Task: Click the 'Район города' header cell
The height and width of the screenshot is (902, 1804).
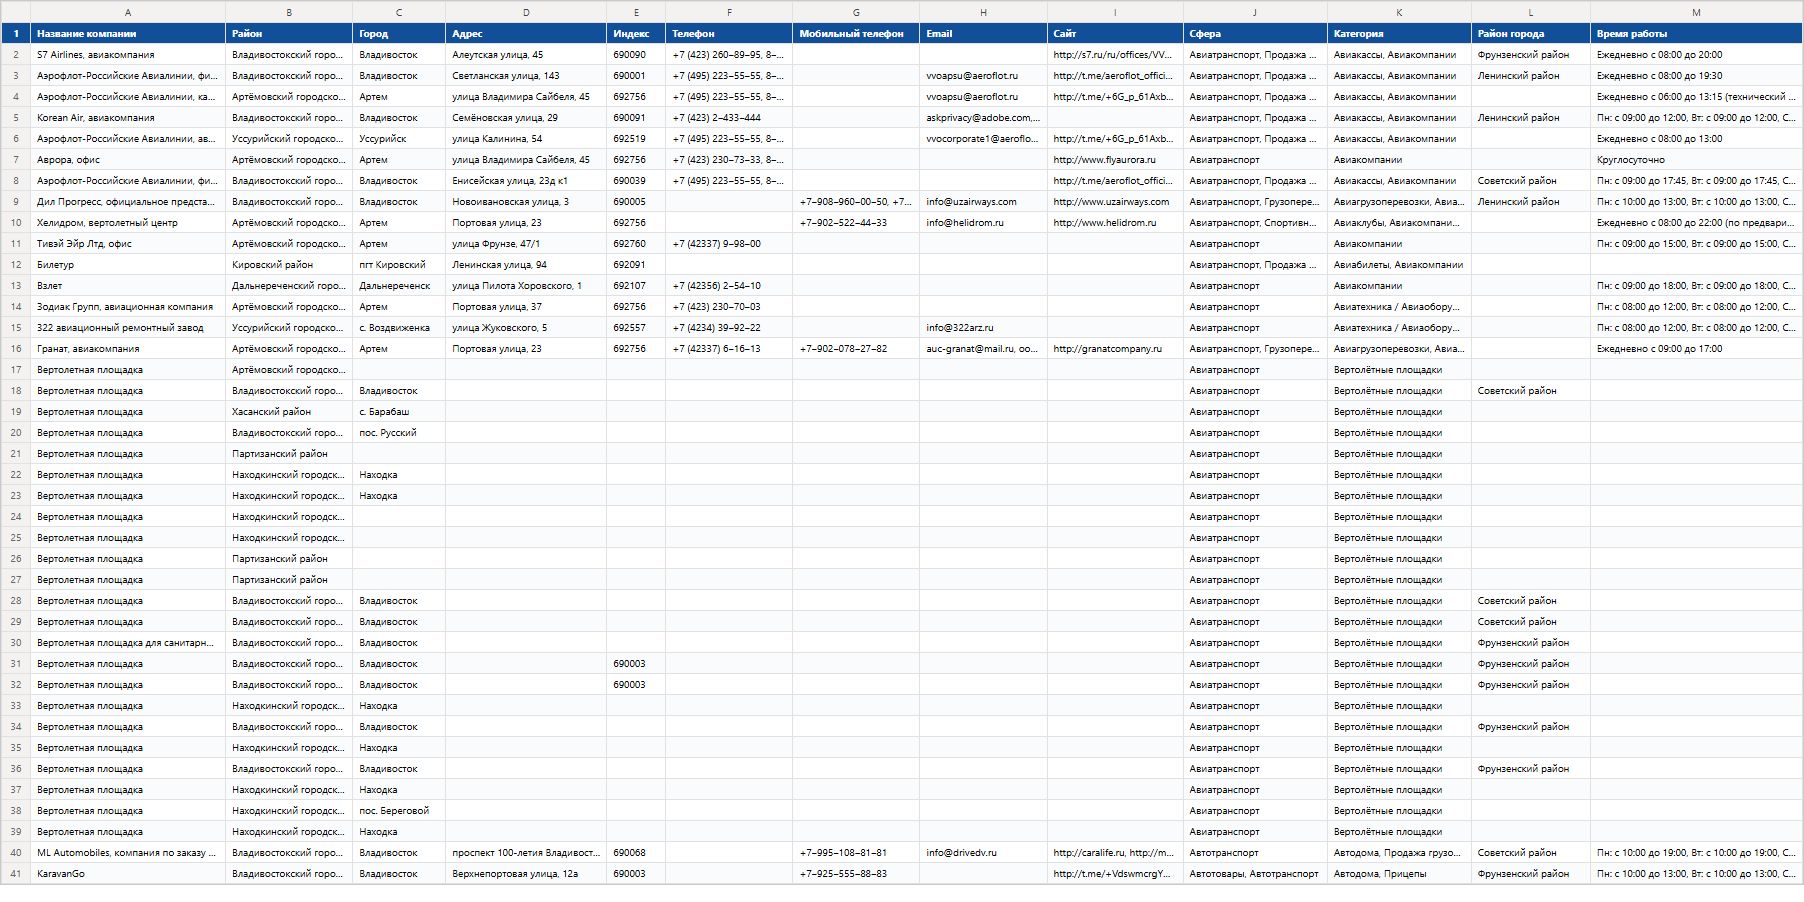Action: pyautogui.click(x=1531, y=34)
